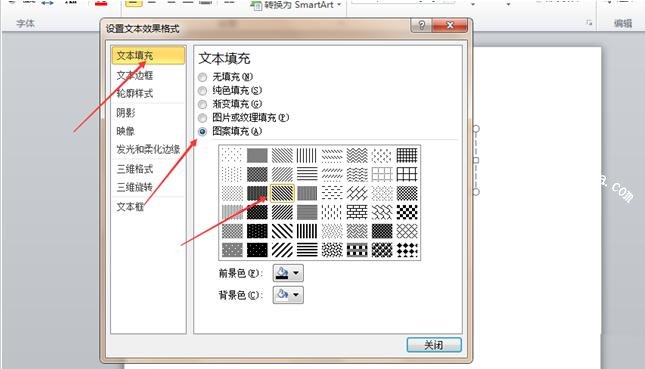The width and height of the screenshot is (645, 369).
Task: Choose the plaid pattern
Action: pyautogui.click(x=357, y=250)
